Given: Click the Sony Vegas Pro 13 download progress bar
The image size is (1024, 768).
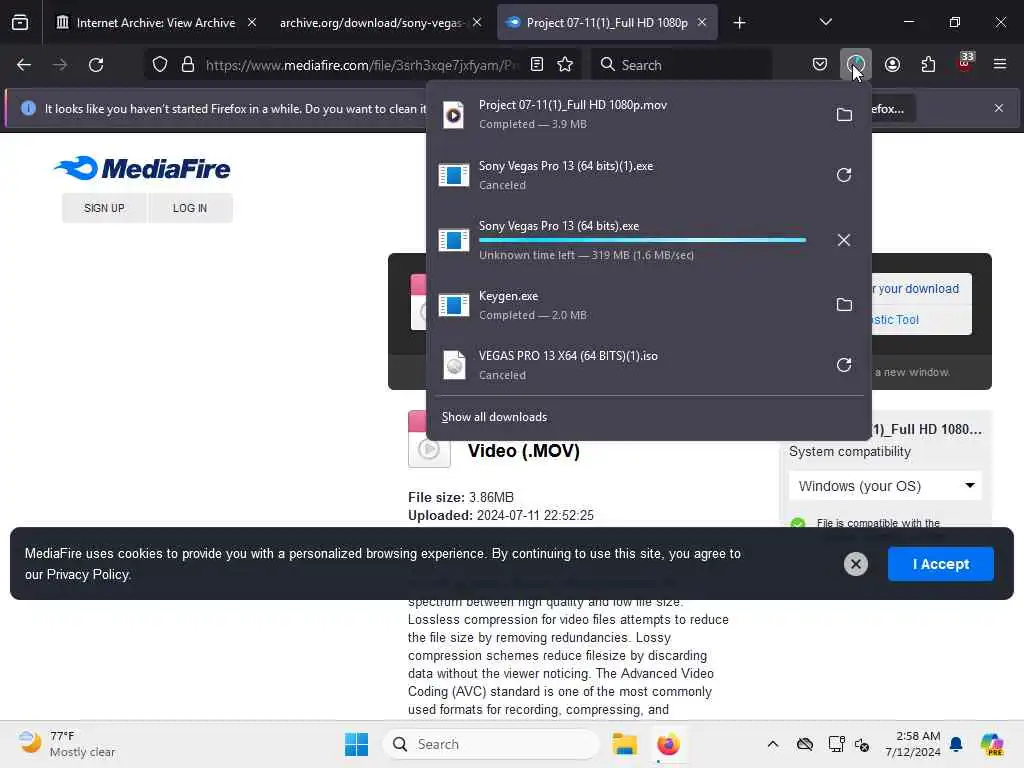Looking at the screenshot, I should (643, 240).
